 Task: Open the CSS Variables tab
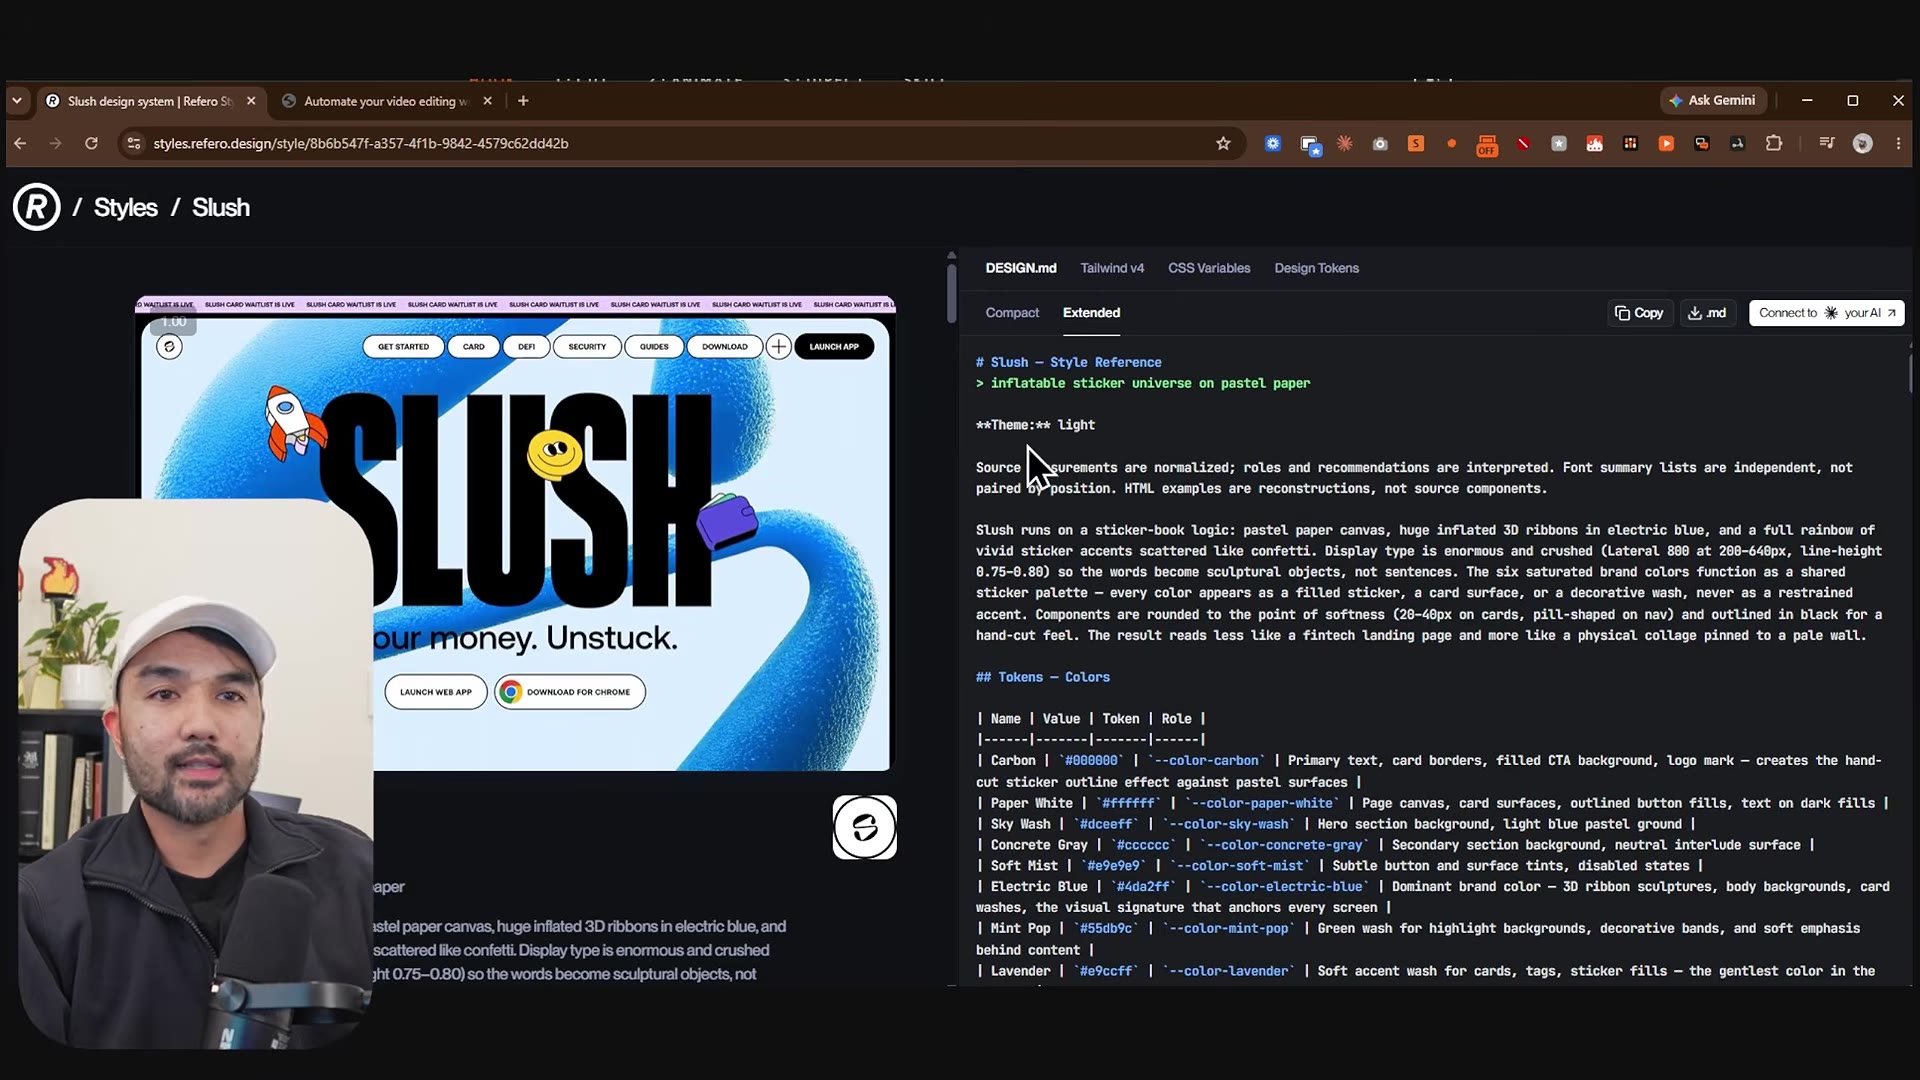[x=1209, y=268]
